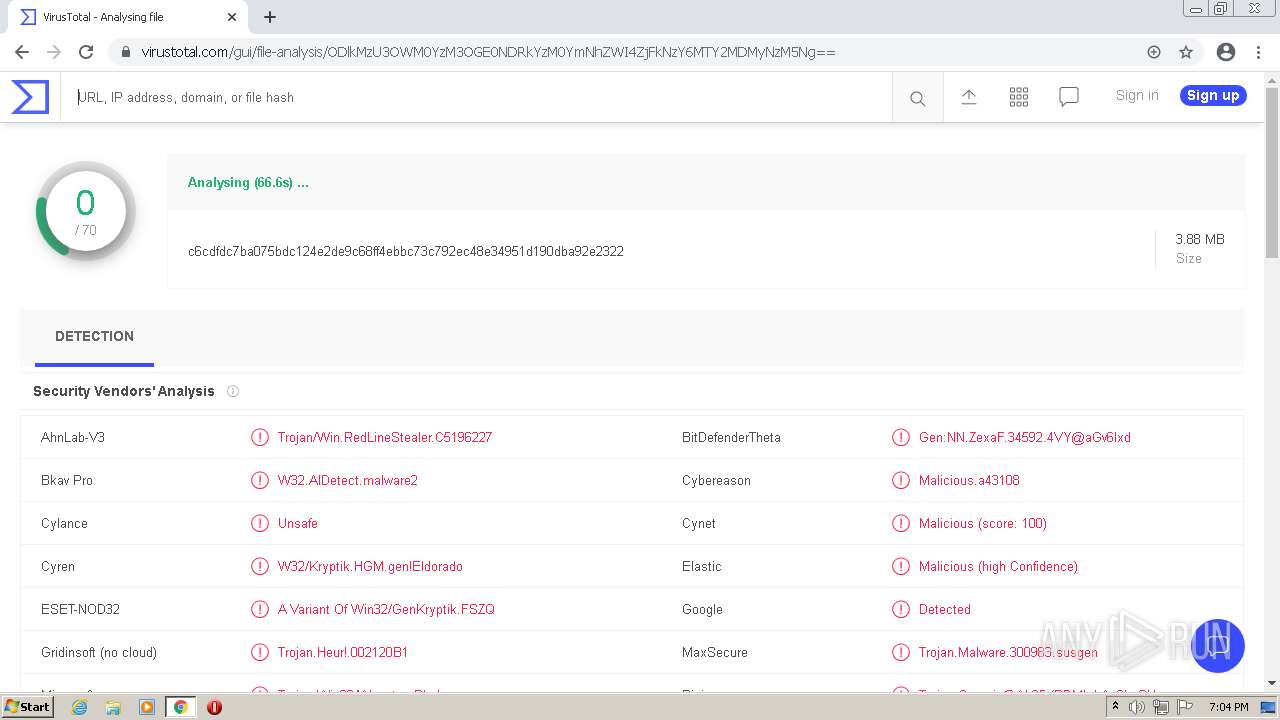This screenshot has height=720, width=1280.
Task: Click the info icon beside Security Vendors' Analysis
Action: (233, 391)
